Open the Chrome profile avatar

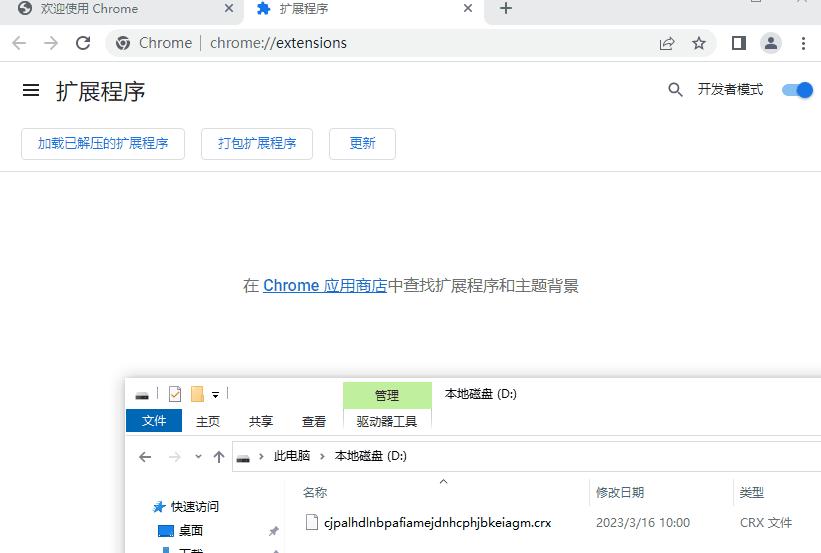tap(771, 43)
